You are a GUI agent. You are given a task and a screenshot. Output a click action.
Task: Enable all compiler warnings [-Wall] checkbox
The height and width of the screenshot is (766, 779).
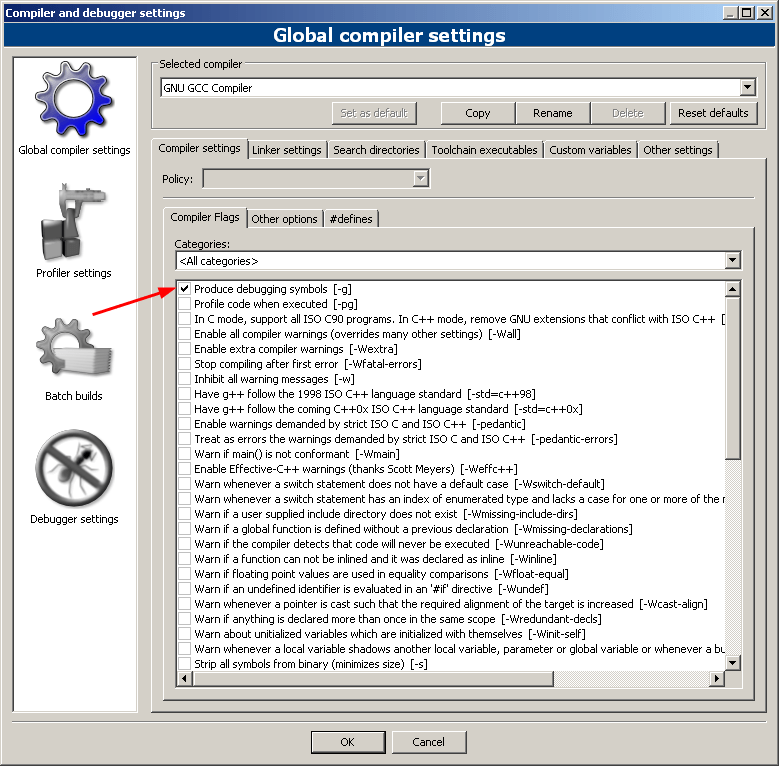[x=185, y=334]
